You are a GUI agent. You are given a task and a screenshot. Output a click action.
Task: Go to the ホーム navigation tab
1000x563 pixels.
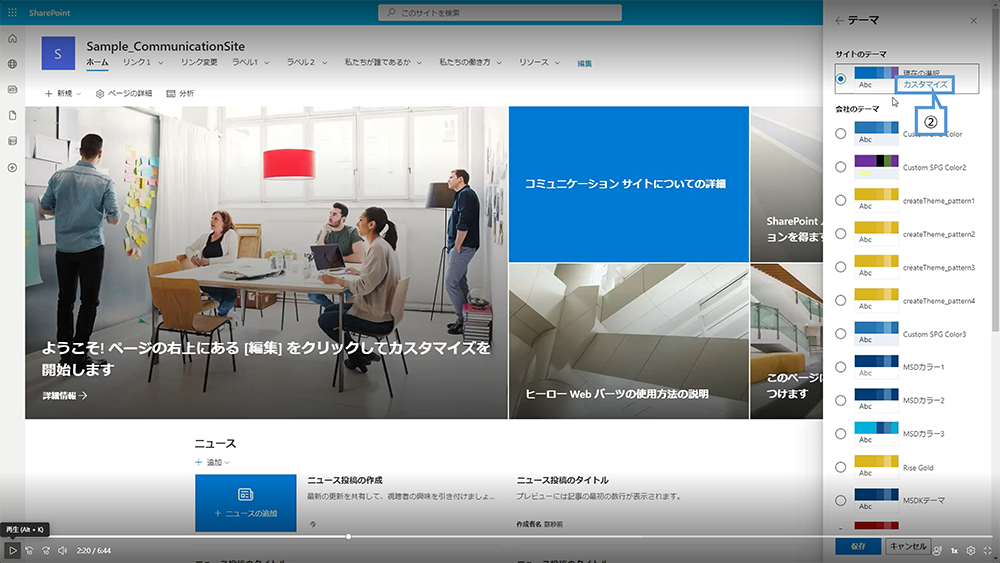(97, 62)
